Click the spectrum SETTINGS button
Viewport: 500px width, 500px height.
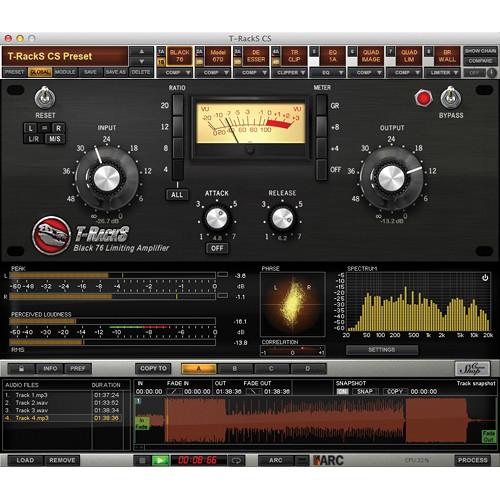(382, 350)
